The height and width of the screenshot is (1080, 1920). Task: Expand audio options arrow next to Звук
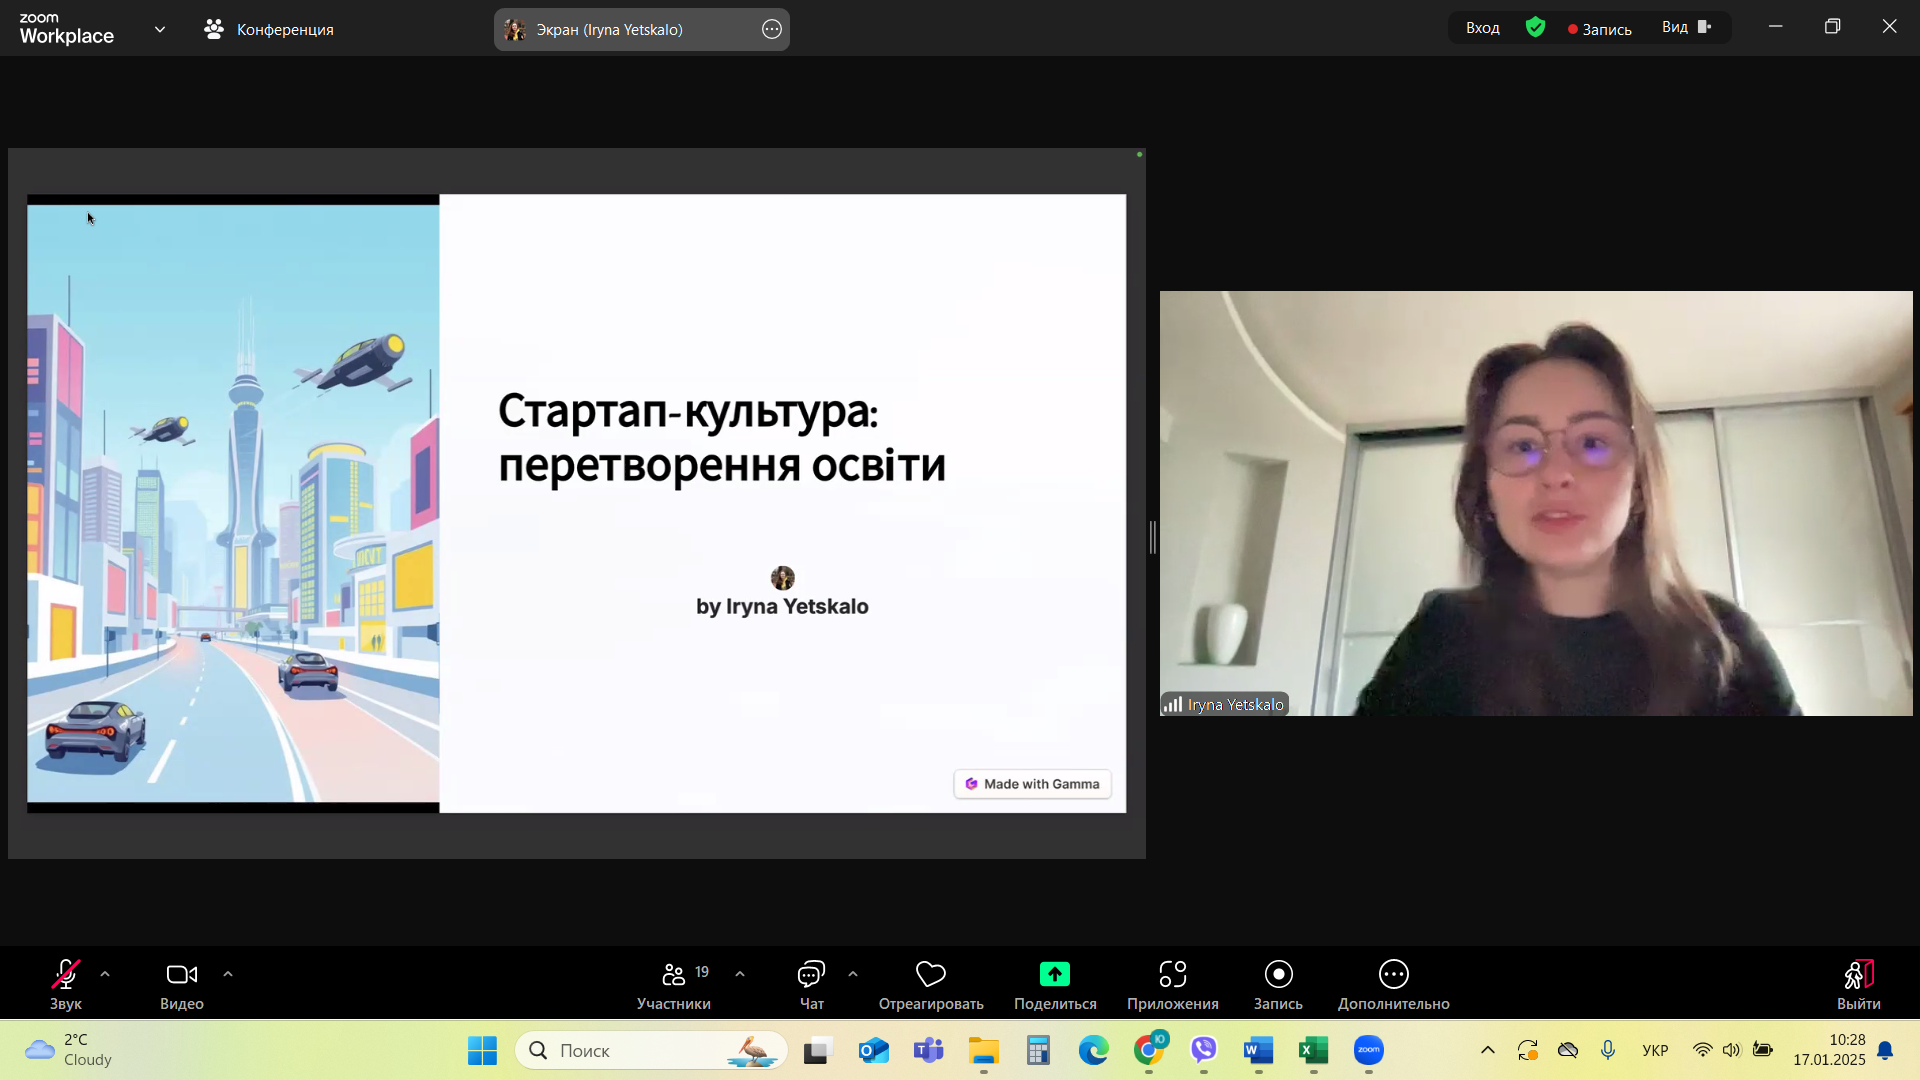pos(105,974)
